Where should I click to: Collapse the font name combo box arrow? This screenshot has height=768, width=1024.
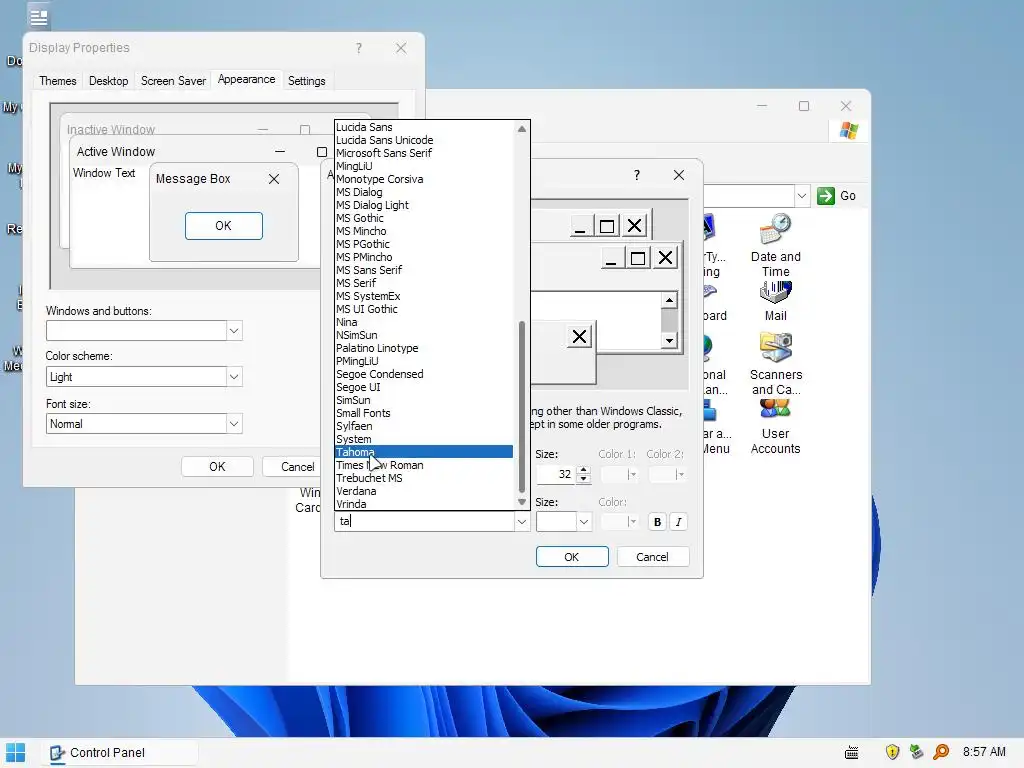(522, 521)
